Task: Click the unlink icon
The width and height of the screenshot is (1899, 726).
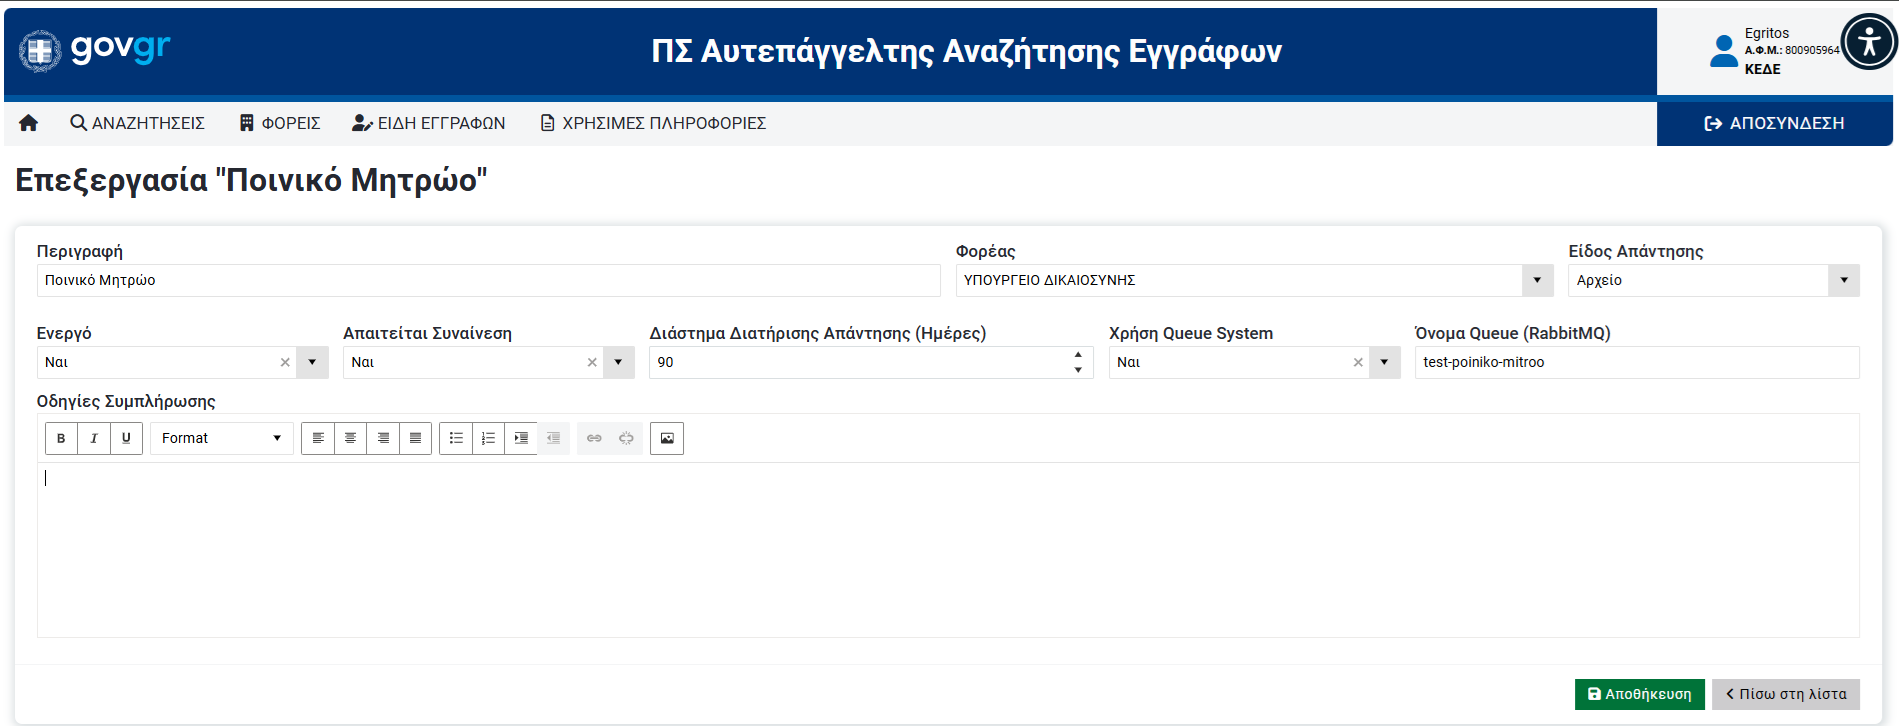Action: [x=626, y=438]
